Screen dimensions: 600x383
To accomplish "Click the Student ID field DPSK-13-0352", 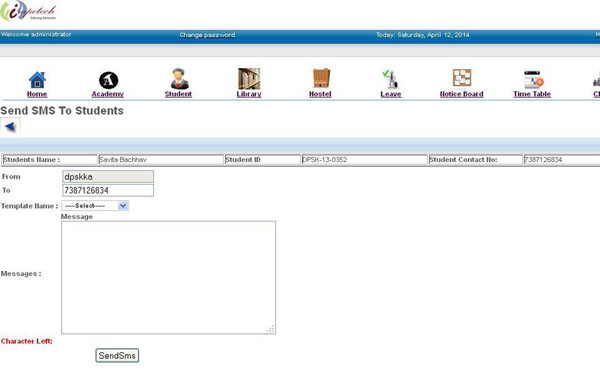I will (x=364, y=160).
